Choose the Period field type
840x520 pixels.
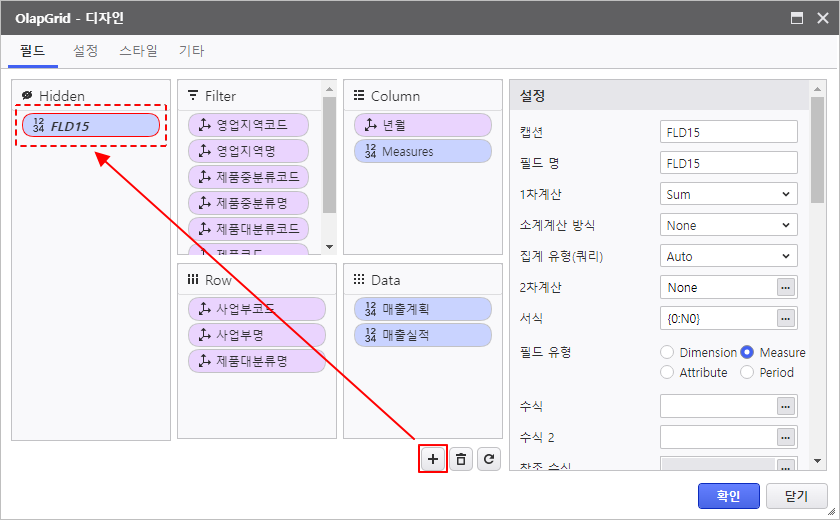(x=747, y=372)
